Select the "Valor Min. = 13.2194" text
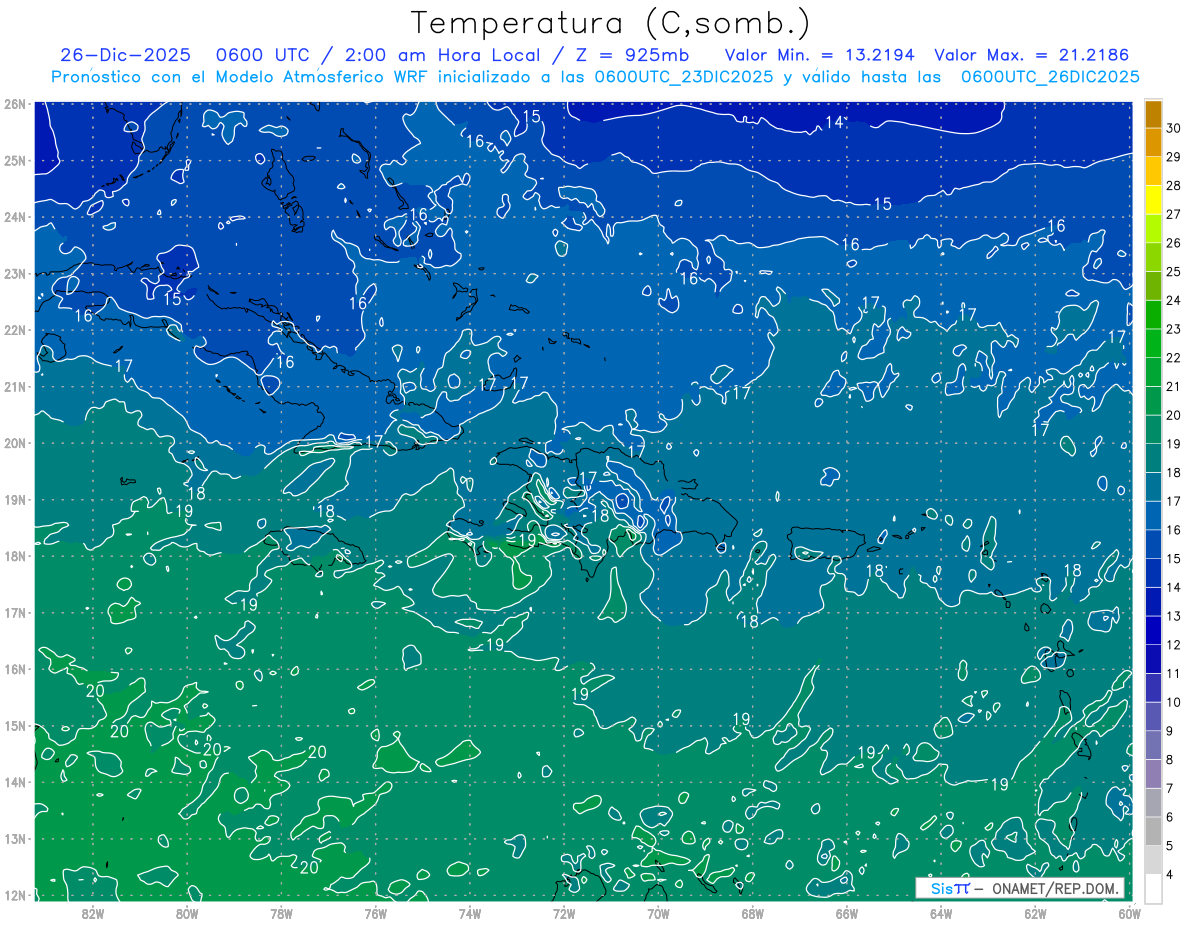 pyautogui.click(x=820, y=55)
